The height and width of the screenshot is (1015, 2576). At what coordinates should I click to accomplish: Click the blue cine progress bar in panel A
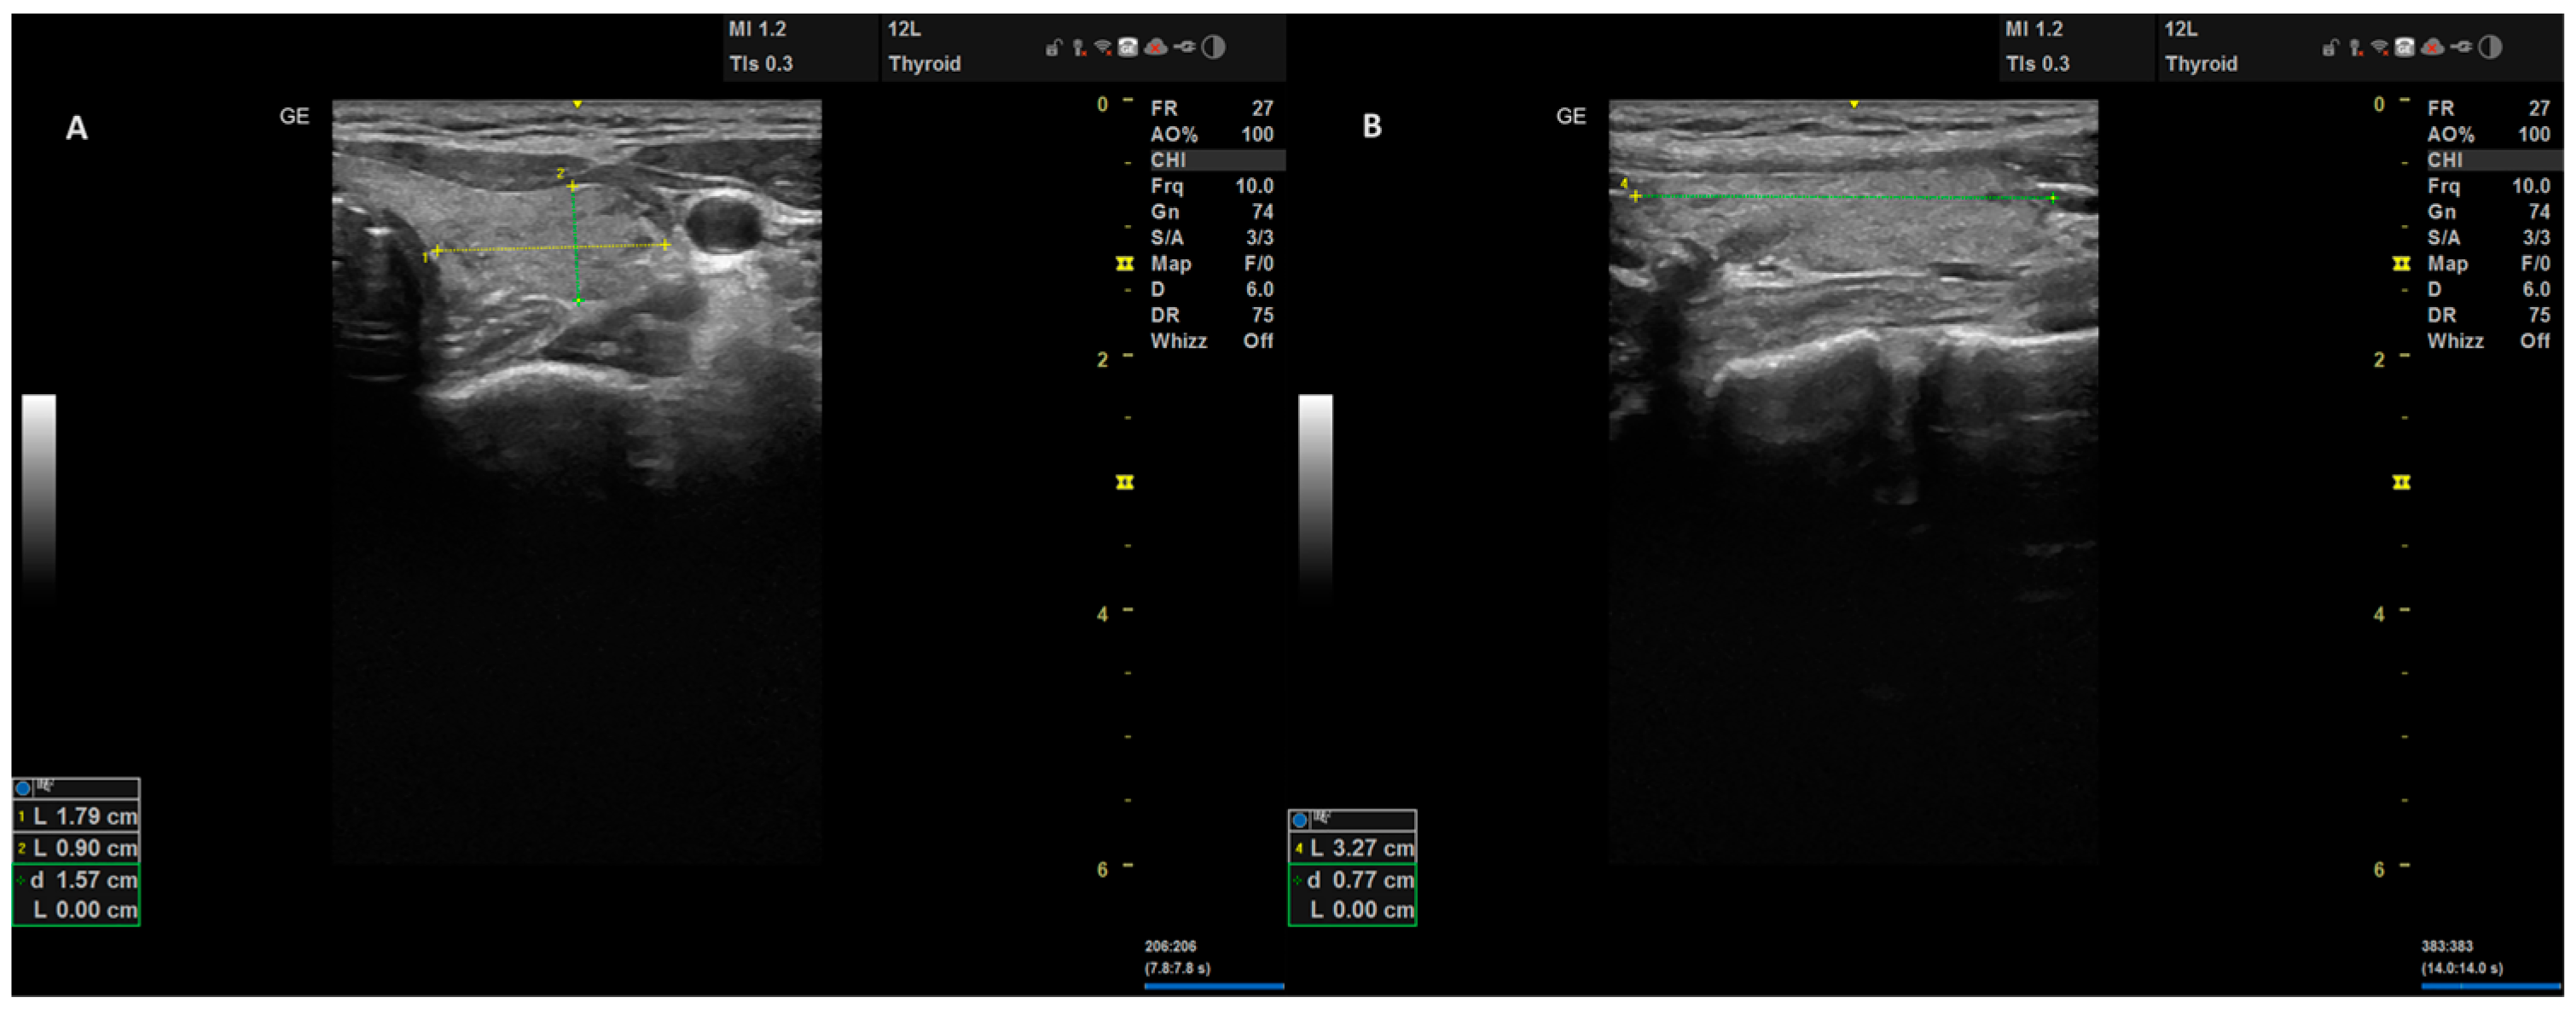click(x=1214, y=986)
